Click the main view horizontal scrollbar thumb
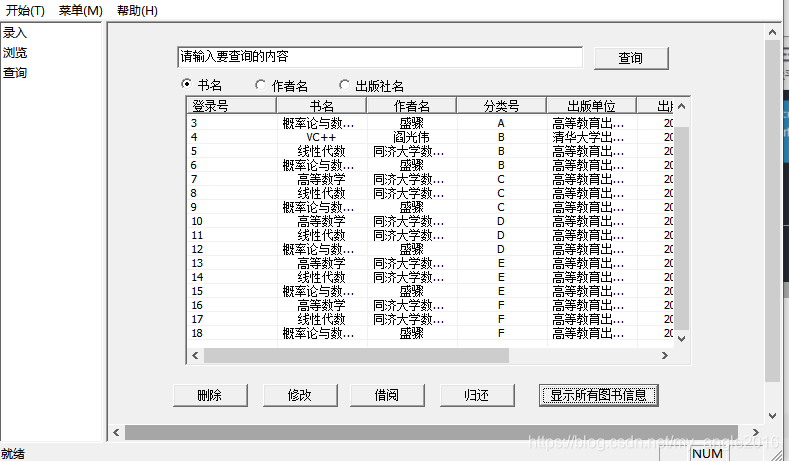Screen dimensions: 789x461 pyautogui.click(x=431, y=432)
